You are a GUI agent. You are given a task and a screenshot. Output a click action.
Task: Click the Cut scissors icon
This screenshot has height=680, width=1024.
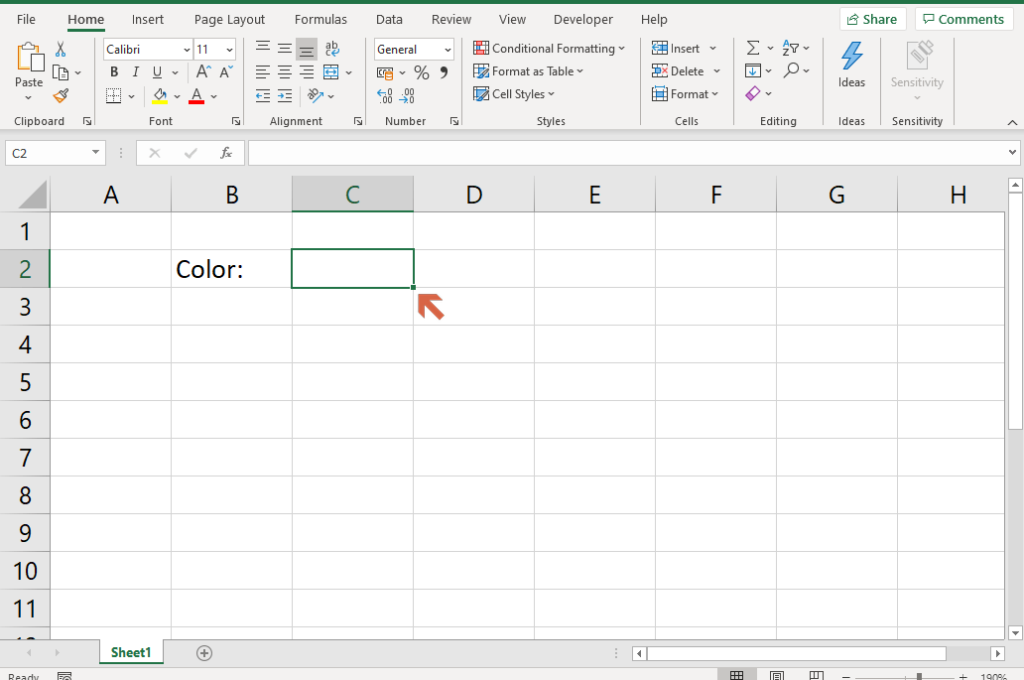pos(60,49)
